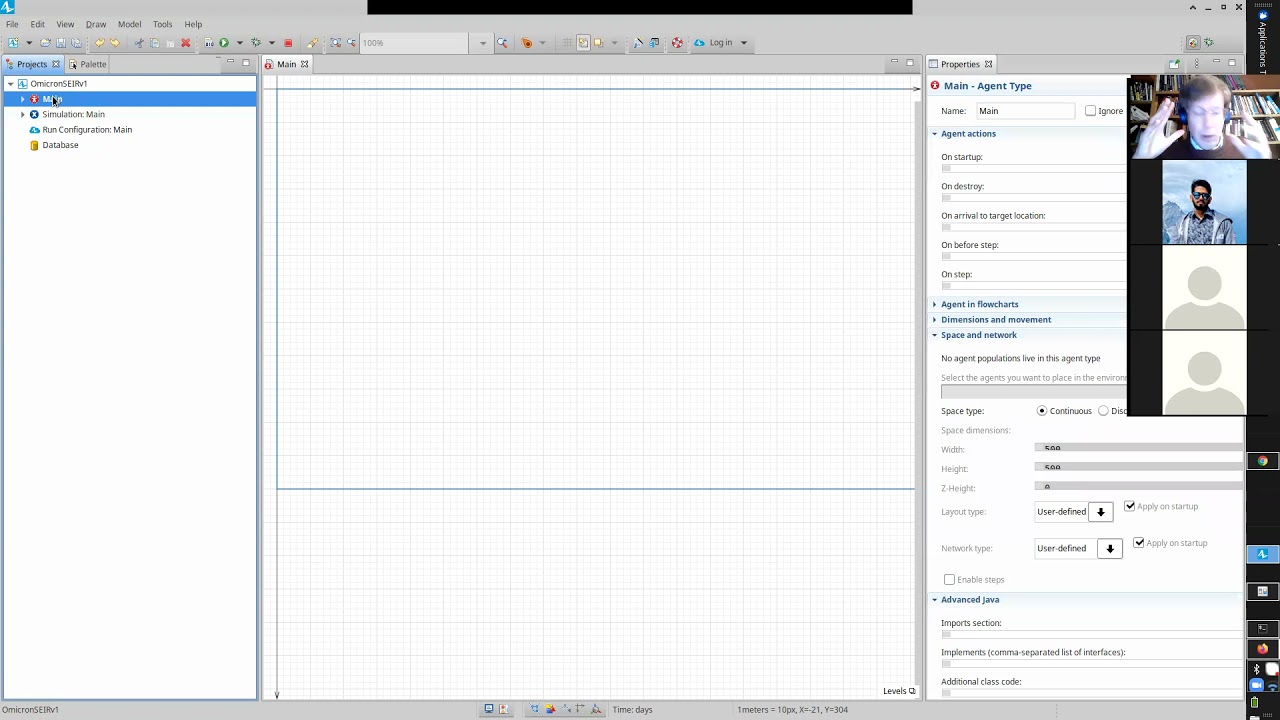
Task: Open the Tools menu
Action: [162, 24]
